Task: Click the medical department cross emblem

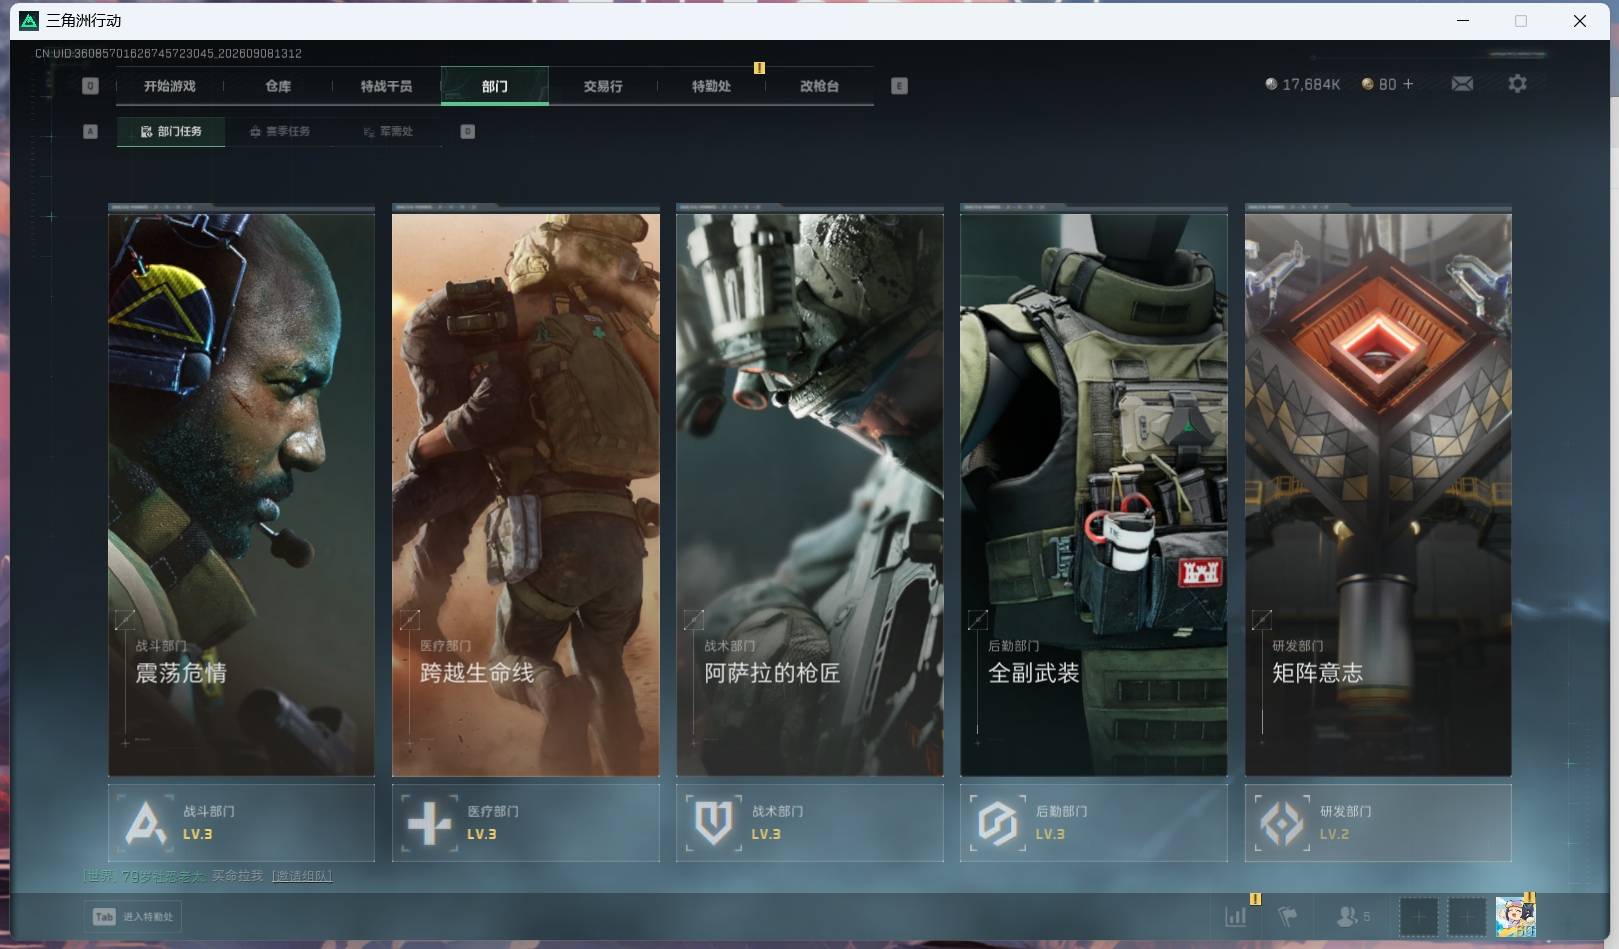Action: [430, 823]
